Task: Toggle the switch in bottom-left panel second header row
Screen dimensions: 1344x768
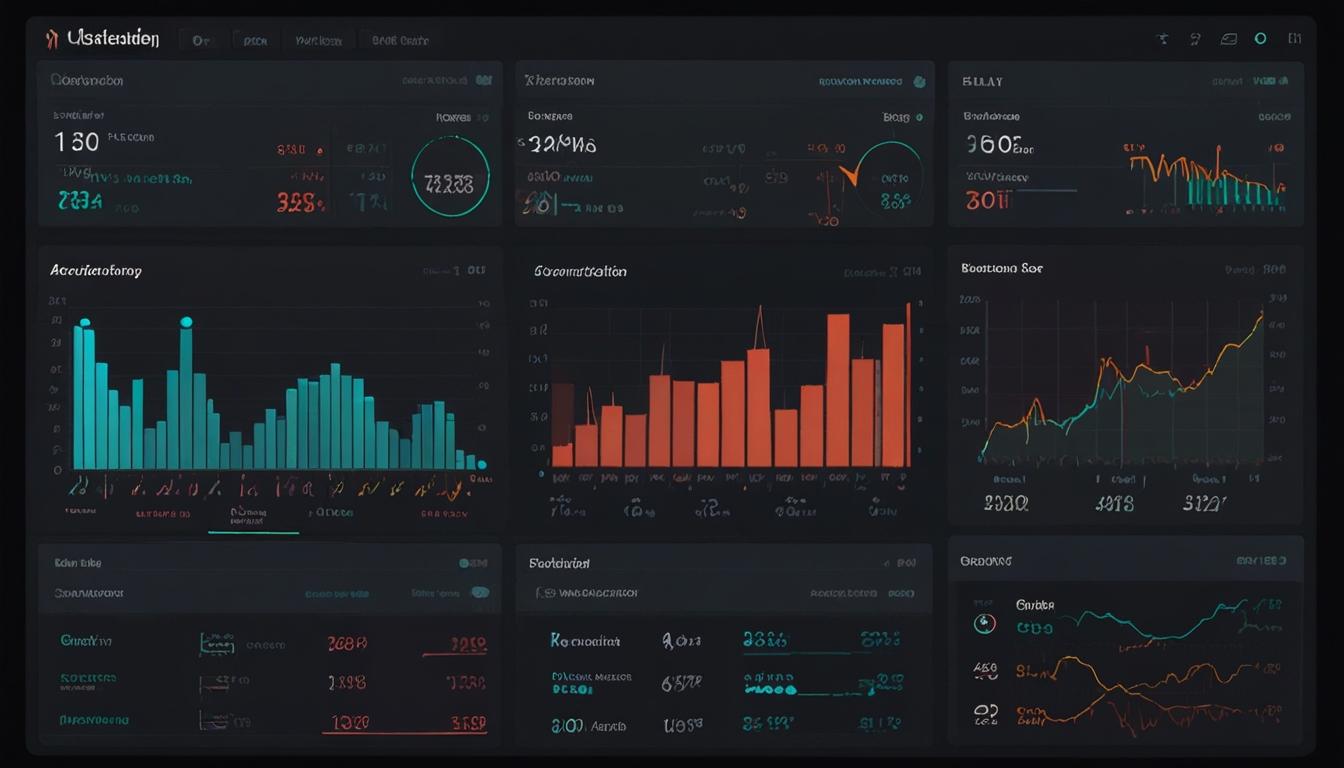Action: pos(480,592)
